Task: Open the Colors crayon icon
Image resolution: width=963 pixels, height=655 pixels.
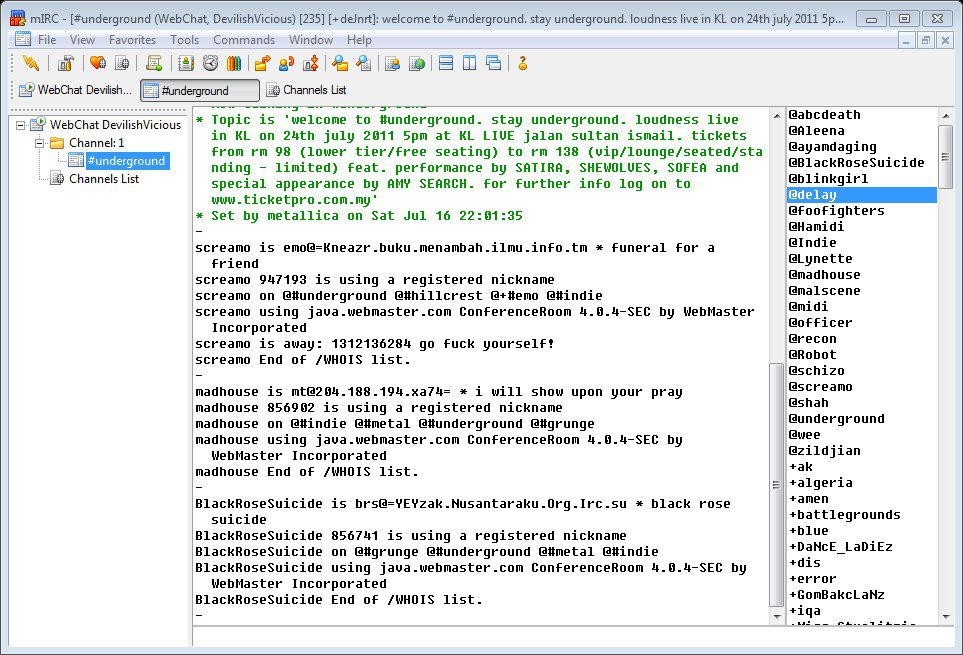Action: coord(233,63)
